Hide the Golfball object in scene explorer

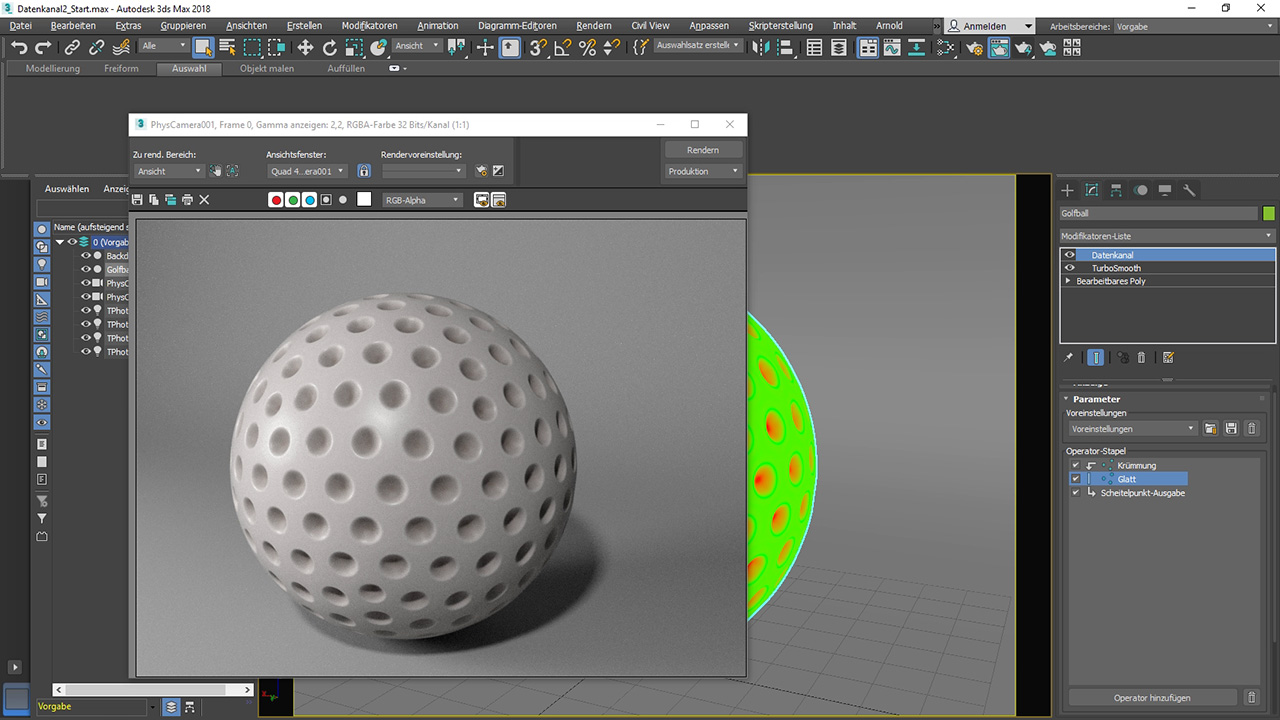(85, 269)
